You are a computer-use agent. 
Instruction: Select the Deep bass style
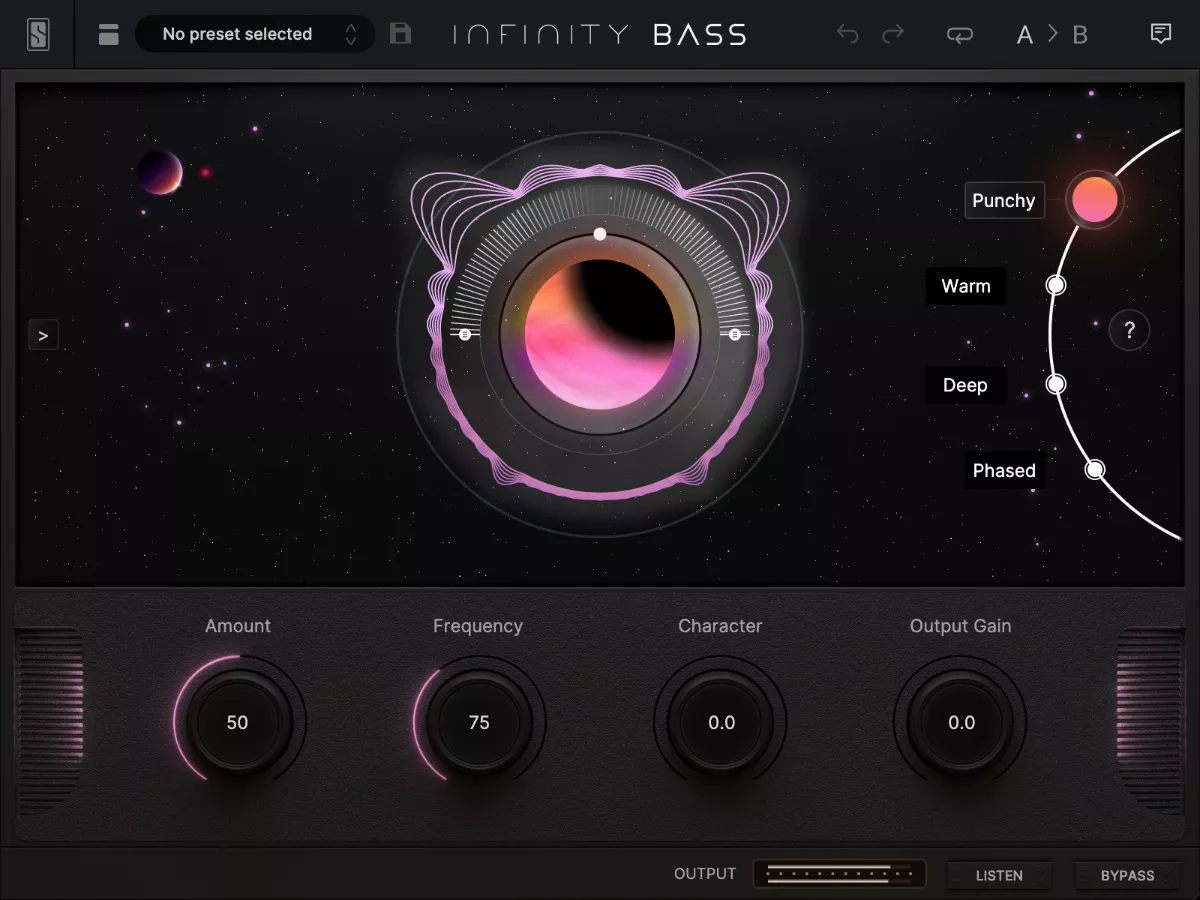pyautogui.click(x=965, y=384)
